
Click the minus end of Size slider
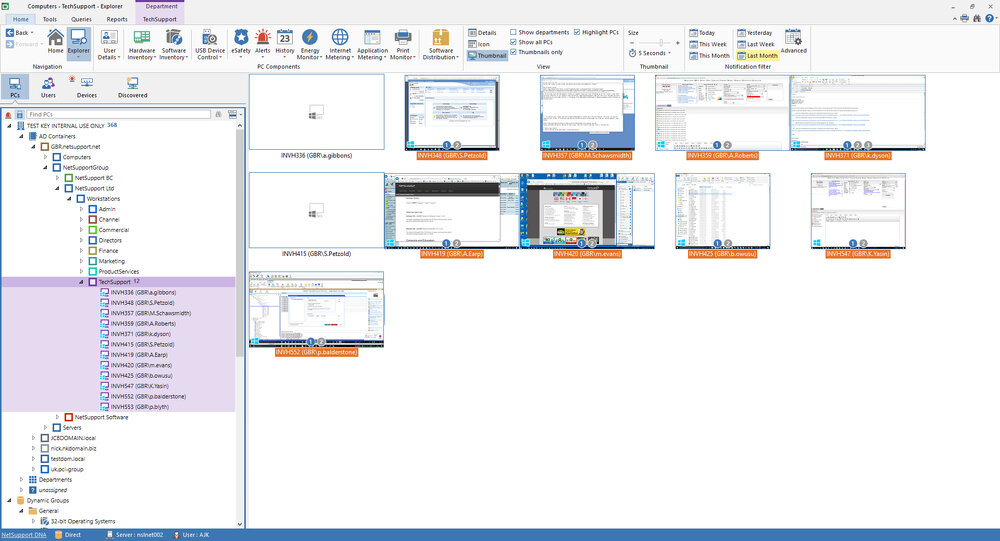[x=631, y=43]
